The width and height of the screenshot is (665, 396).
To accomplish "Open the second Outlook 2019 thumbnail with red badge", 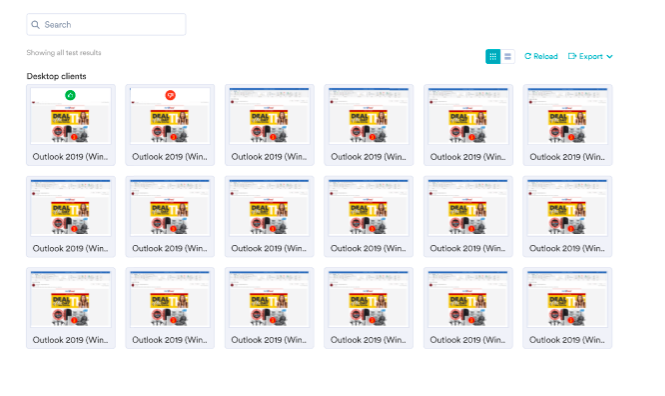I will coord(170,116).
